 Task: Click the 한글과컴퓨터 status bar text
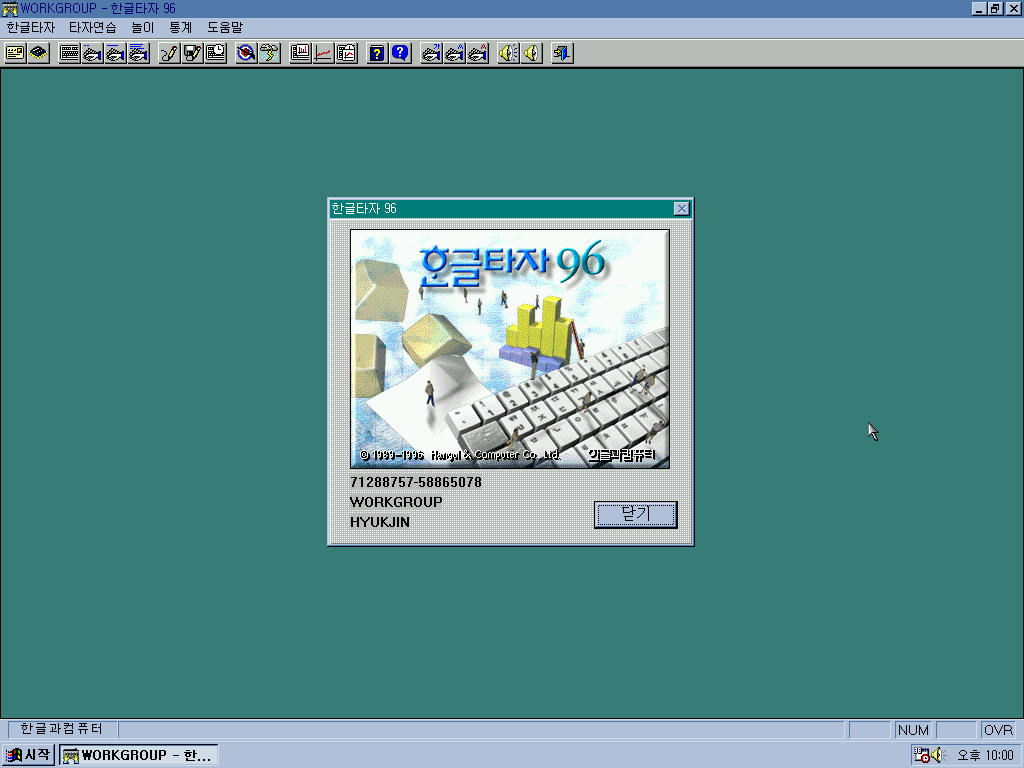point(61,729)
